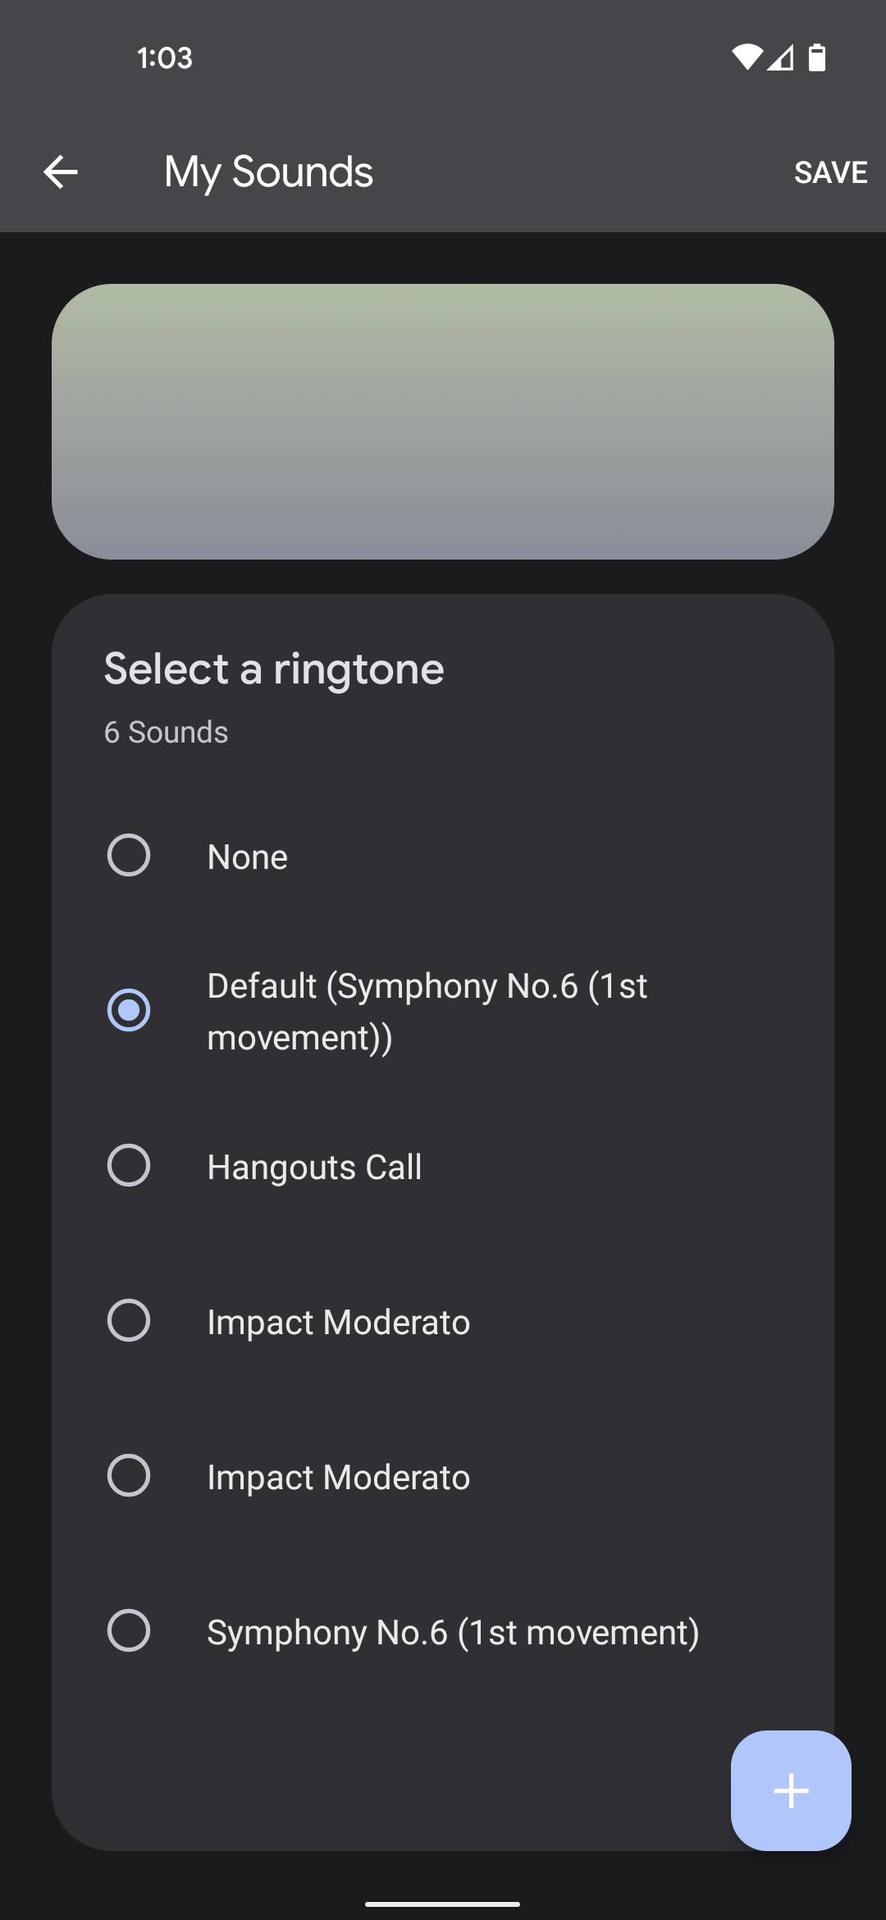
Task: Tap the plus button to add a sound
Action: pos(790,1790)
